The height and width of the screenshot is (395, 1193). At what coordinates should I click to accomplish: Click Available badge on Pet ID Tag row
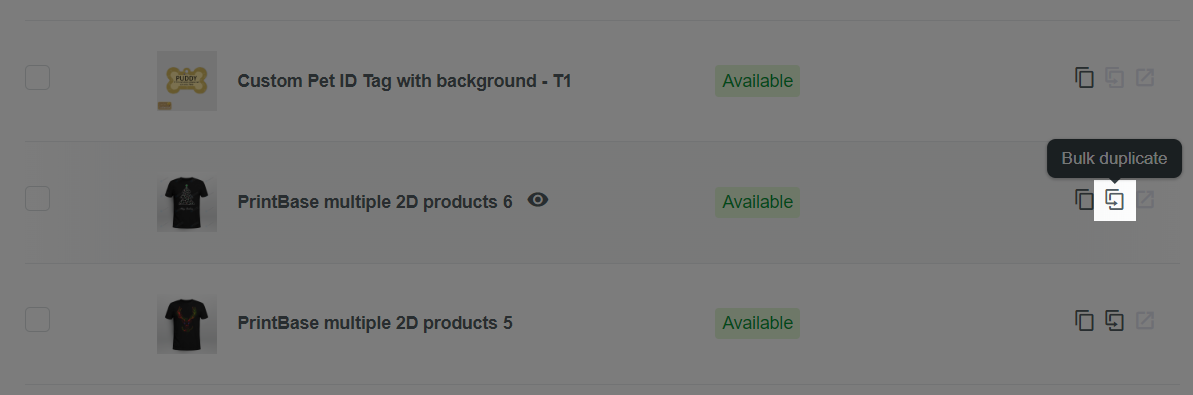coord(757,81)
